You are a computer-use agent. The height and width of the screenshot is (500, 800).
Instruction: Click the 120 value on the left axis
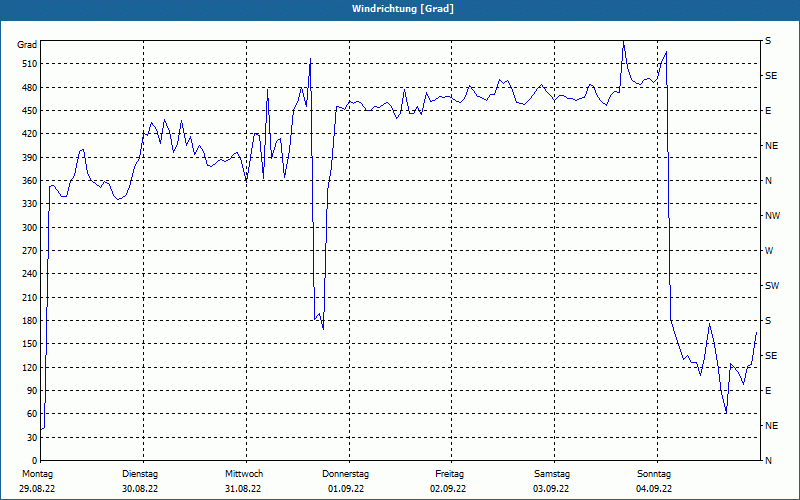(x=31, y=367)
